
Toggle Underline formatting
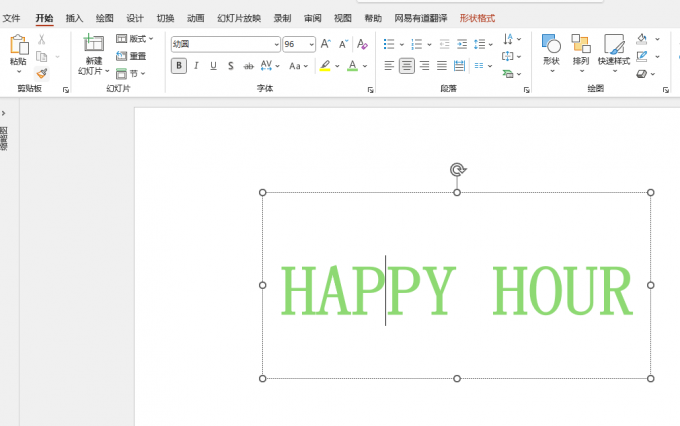(x=213, y=66)
